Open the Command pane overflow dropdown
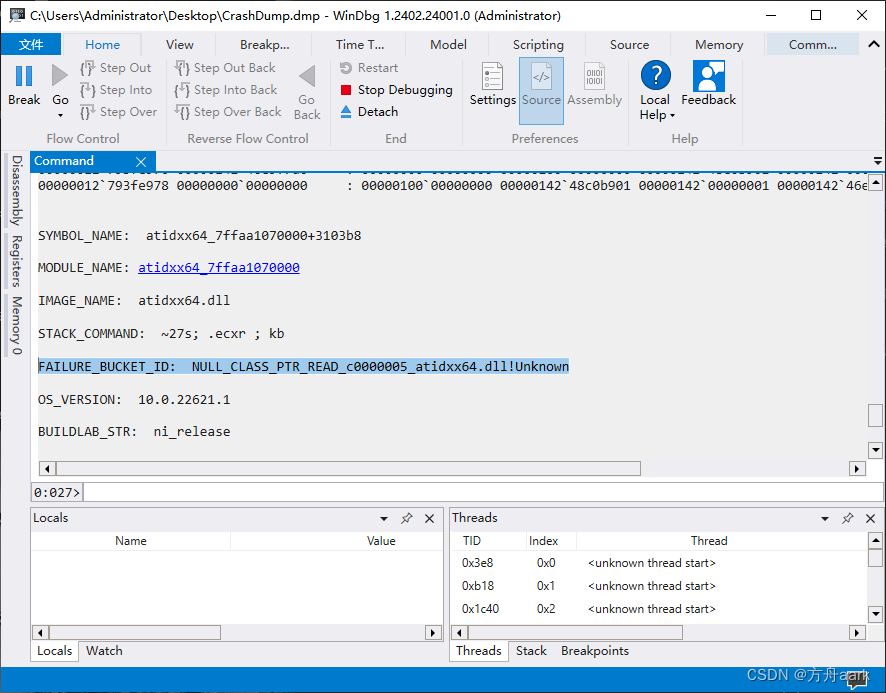The width and height of the screenshot is (886, 693). point(878,161)
